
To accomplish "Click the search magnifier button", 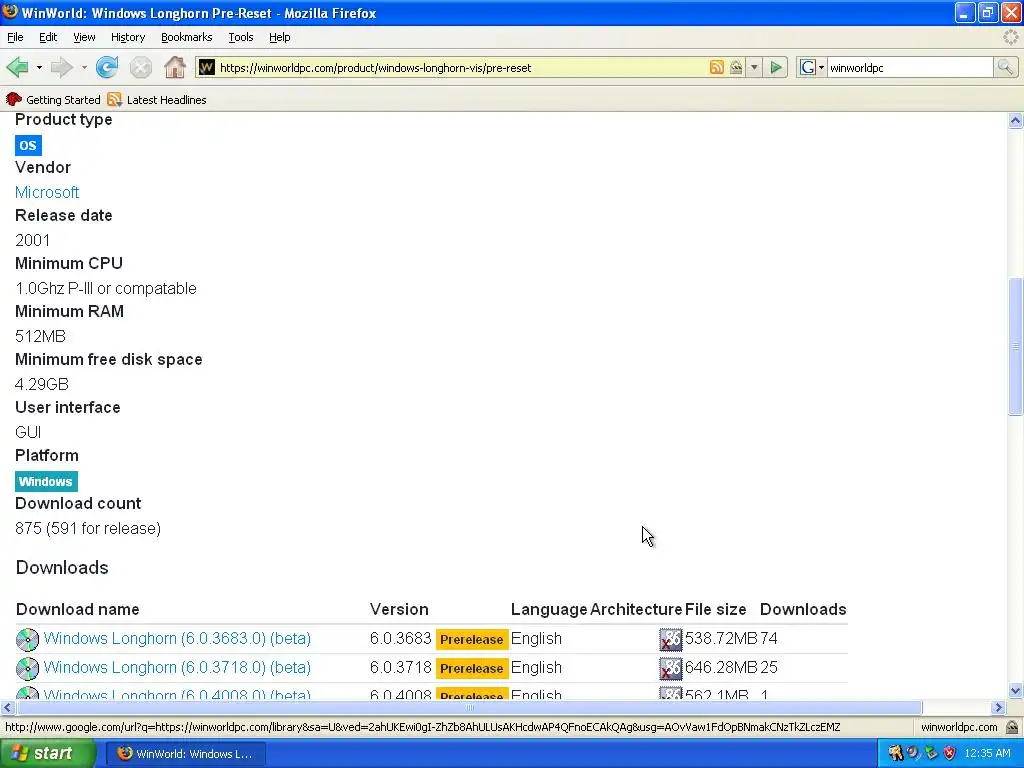I will pyautogui.click(x=1005, y=67).
